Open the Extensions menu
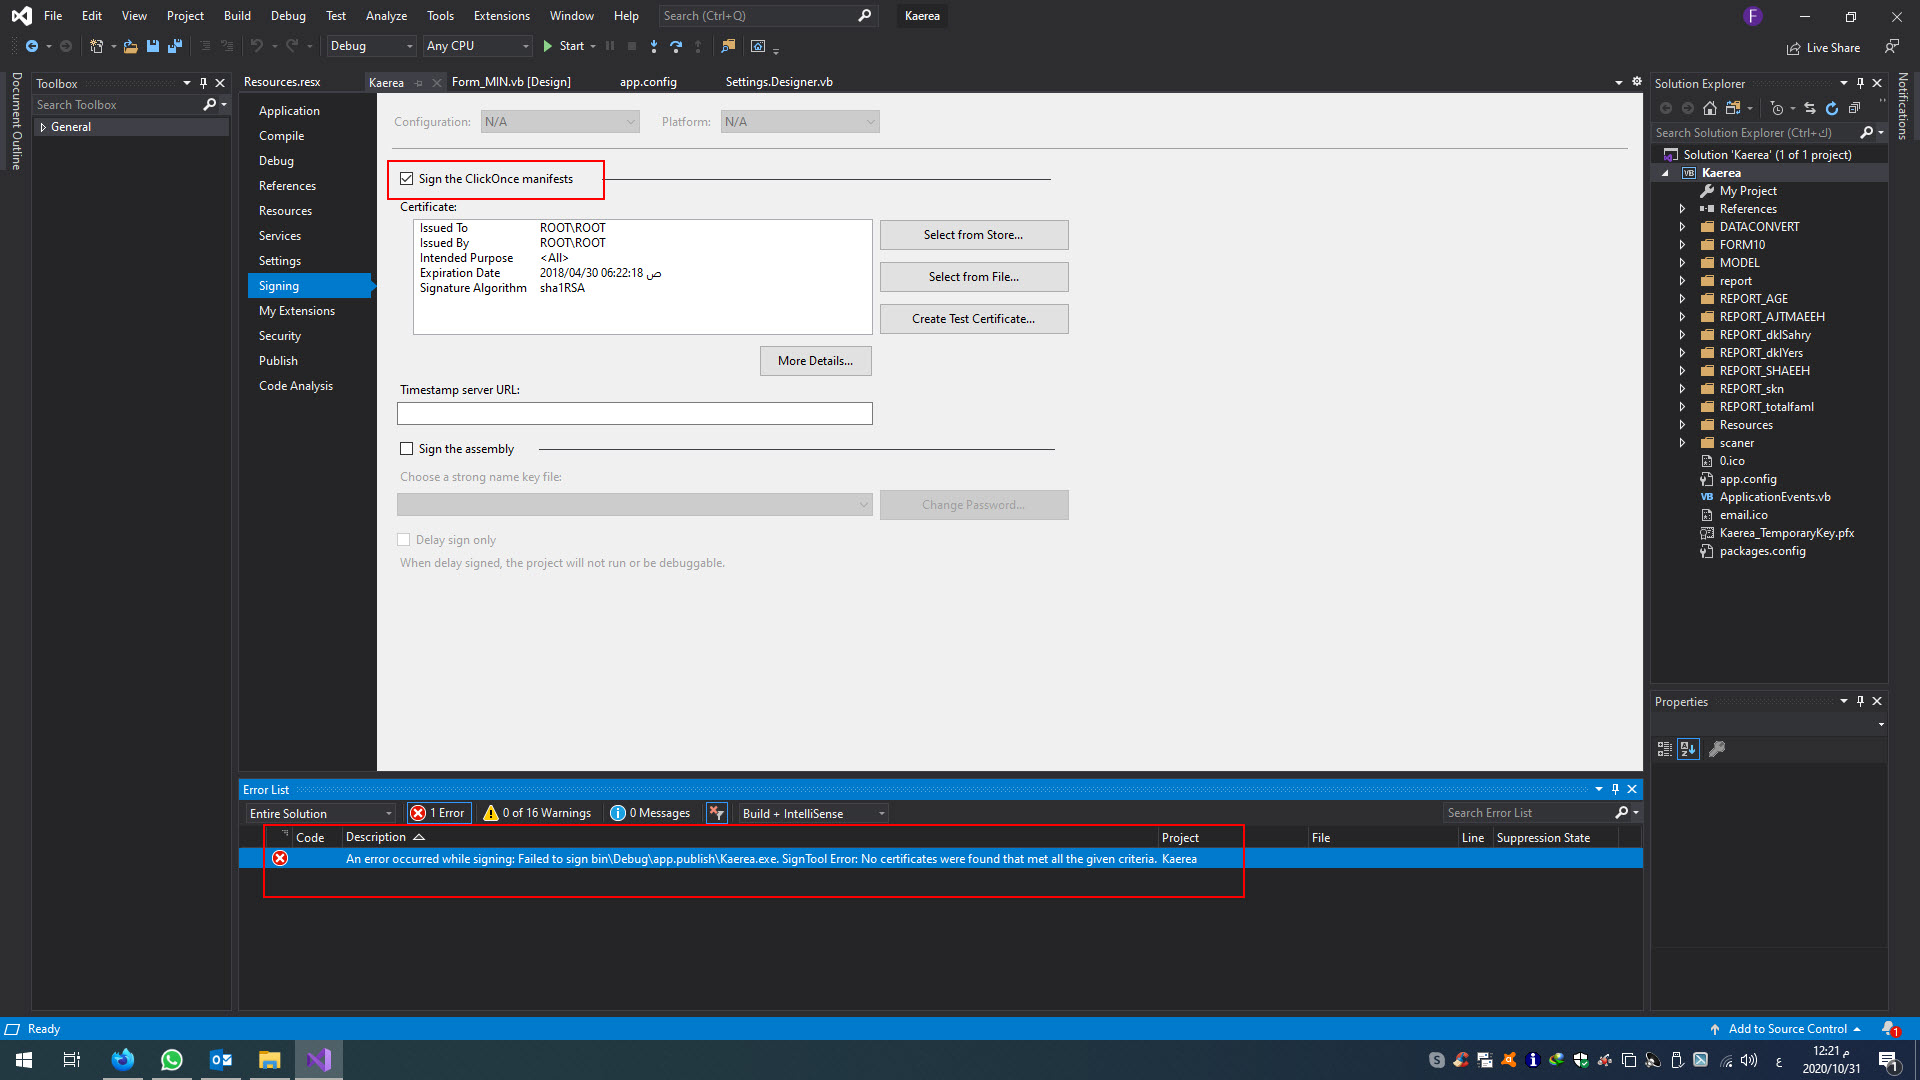 [502, 16]
